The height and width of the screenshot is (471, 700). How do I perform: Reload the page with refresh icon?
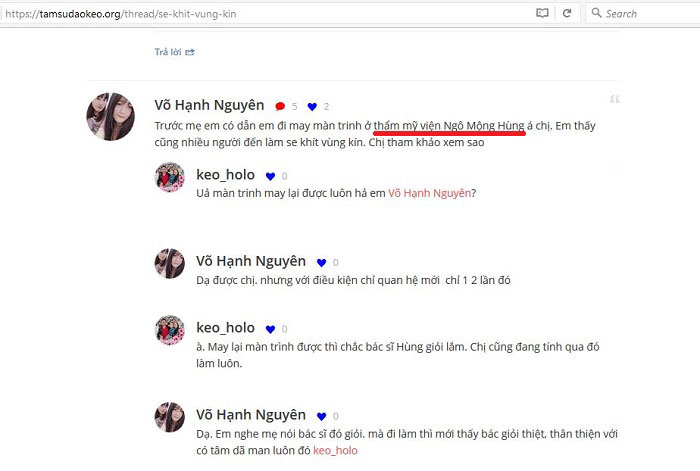point(567,13)
